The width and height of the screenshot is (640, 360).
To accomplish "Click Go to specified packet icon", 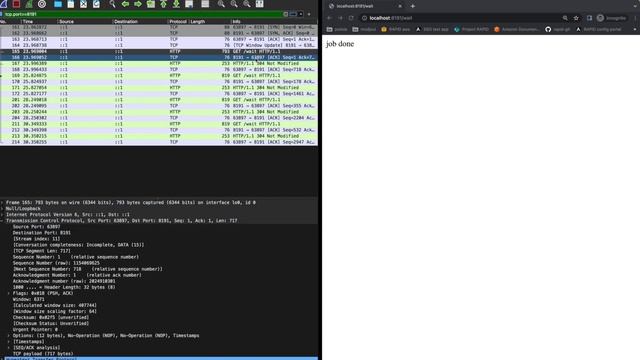I will tap(151, 4).
